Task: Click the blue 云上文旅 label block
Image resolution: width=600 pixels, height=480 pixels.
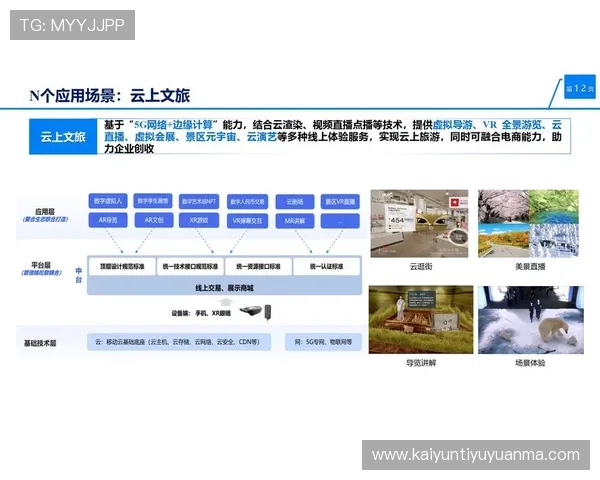Action: pos(63,137)
